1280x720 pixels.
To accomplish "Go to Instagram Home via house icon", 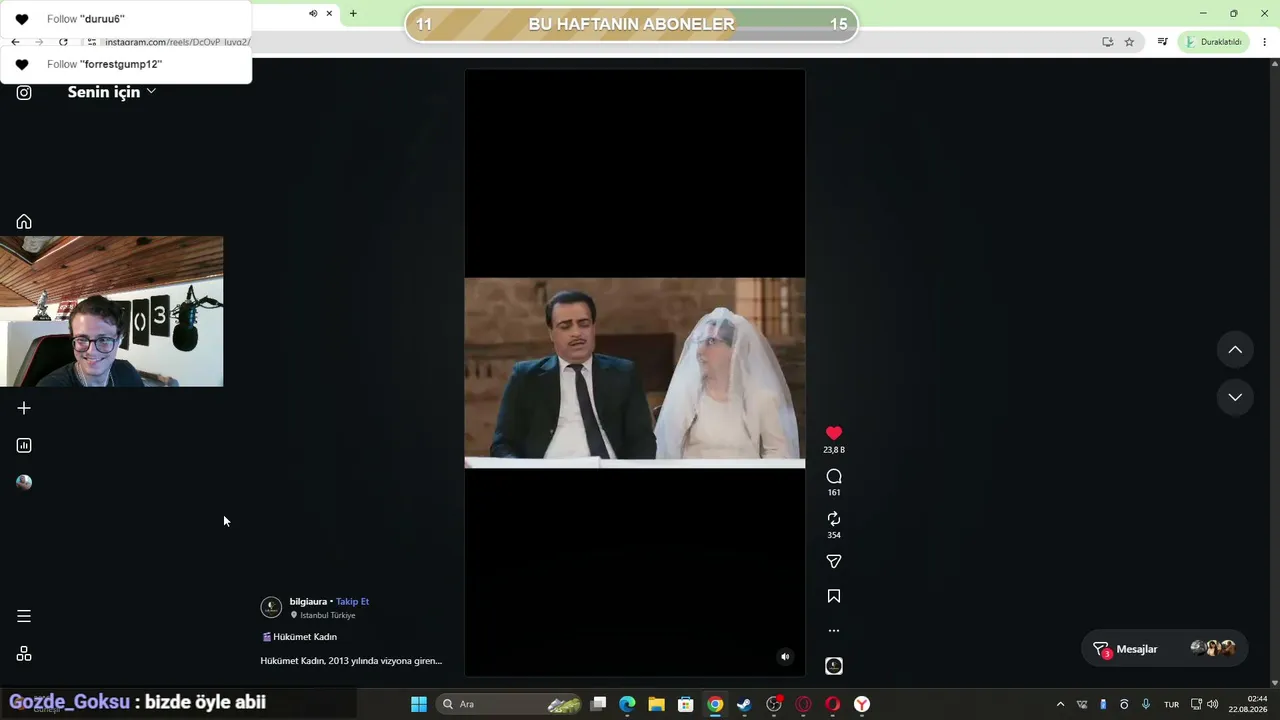I will [x=24, y=222].
